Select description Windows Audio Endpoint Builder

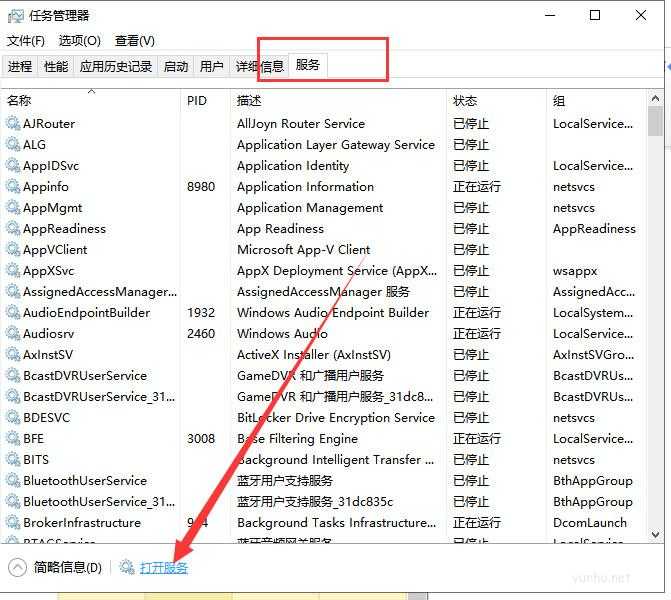click(x=333, y=312)
